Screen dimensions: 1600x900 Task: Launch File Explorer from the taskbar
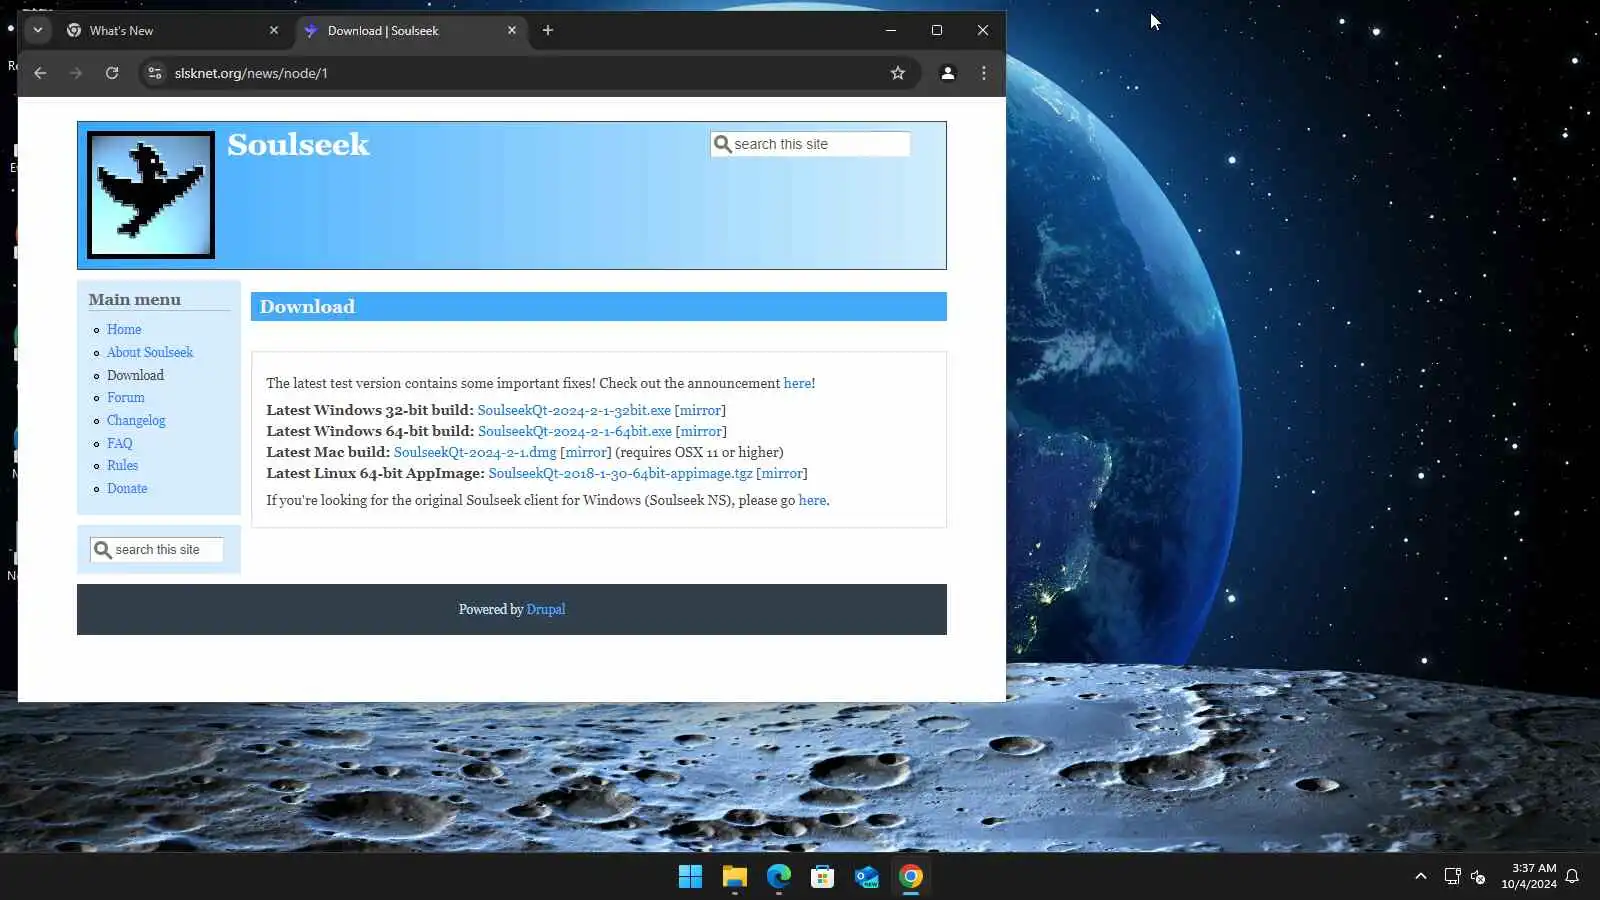pos(735,877)
